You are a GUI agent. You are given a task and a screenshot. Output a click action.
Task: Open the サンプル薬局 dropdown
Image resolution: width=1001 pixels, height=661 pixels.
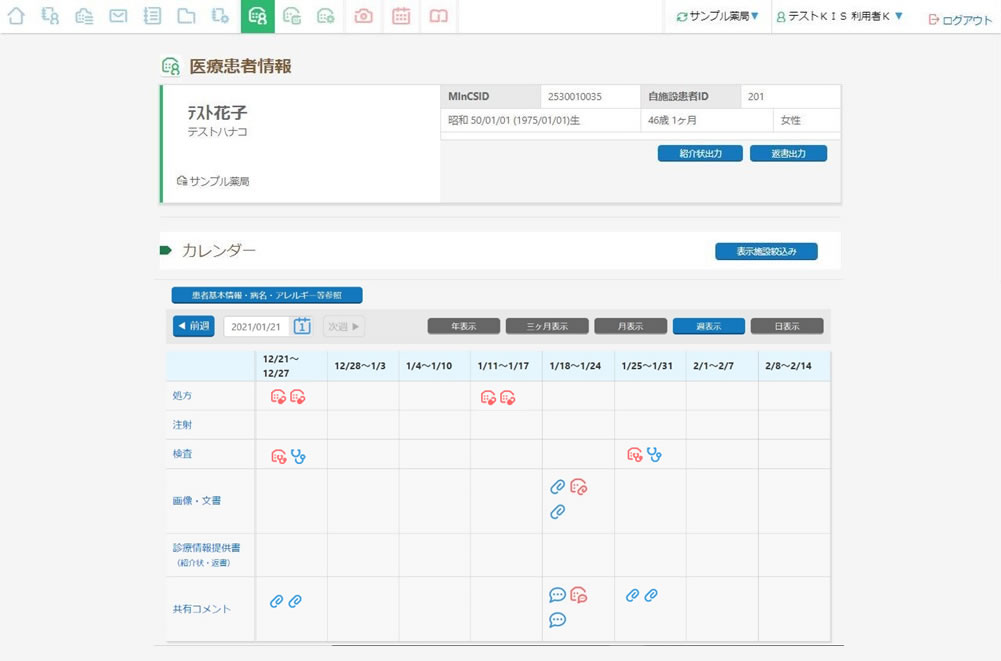click(x=716, y=16)
